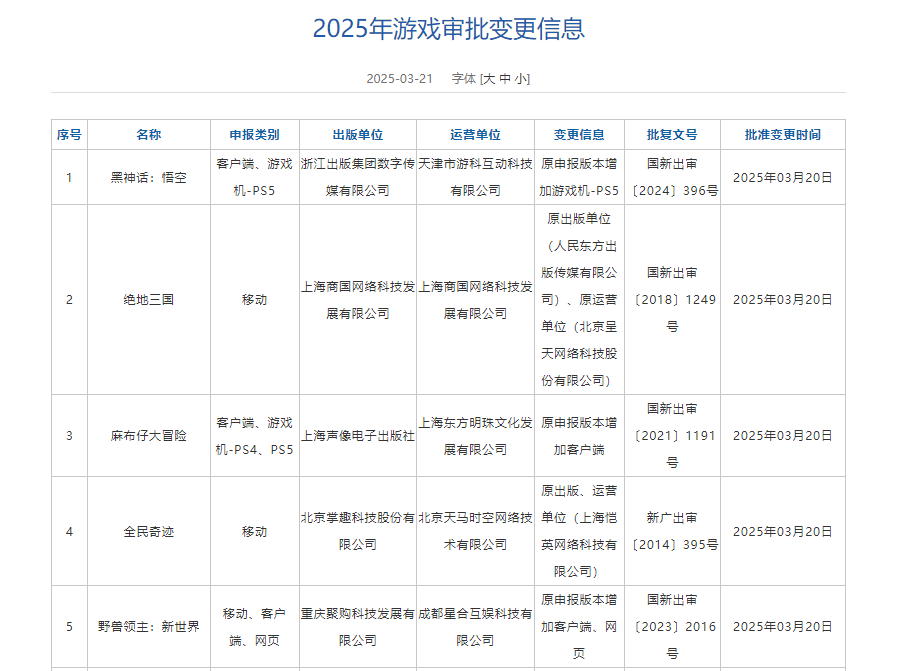Image resolution: width=898 pixels, height=671 pixels.
Task: Select the game name 全民奇迹
Action: 149,531
